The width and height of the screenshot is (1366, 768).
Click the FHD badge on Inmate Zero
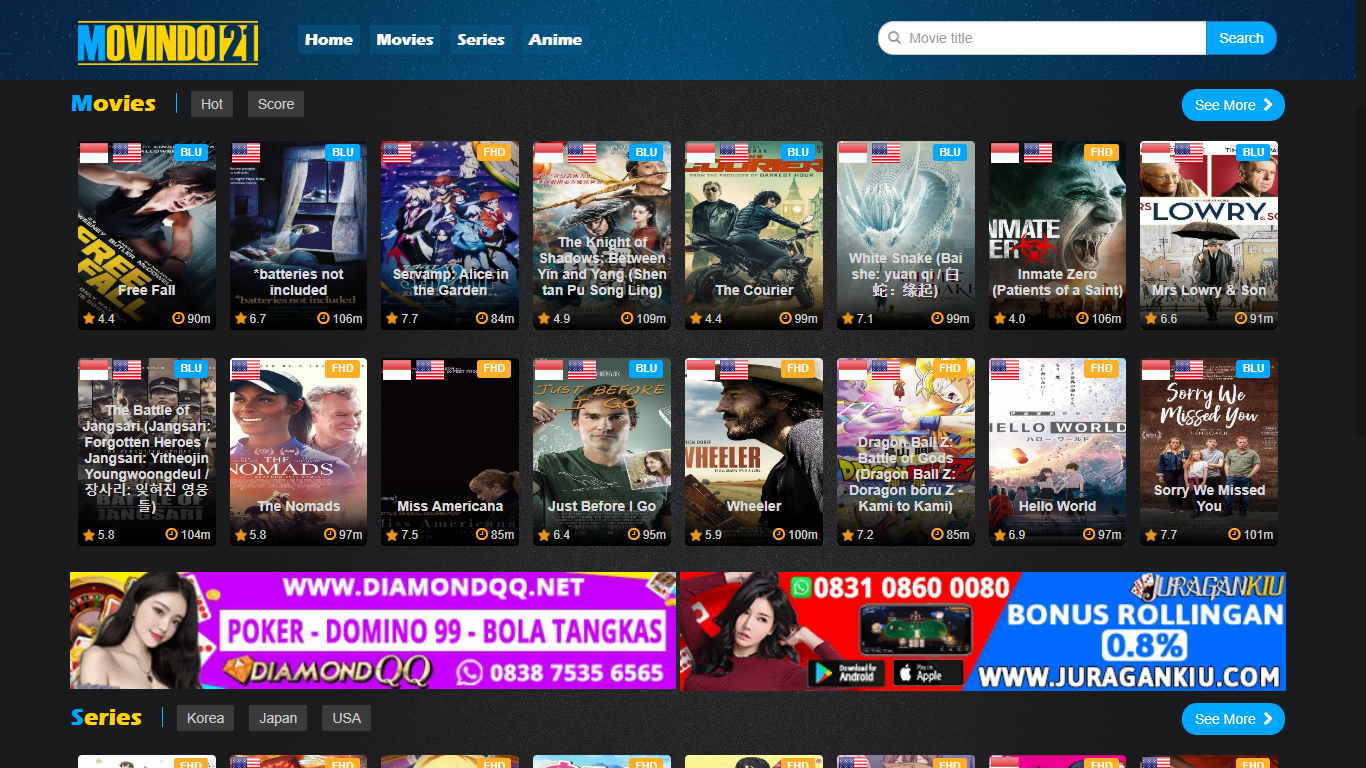pyautogui.click(x=1101, y=152)
